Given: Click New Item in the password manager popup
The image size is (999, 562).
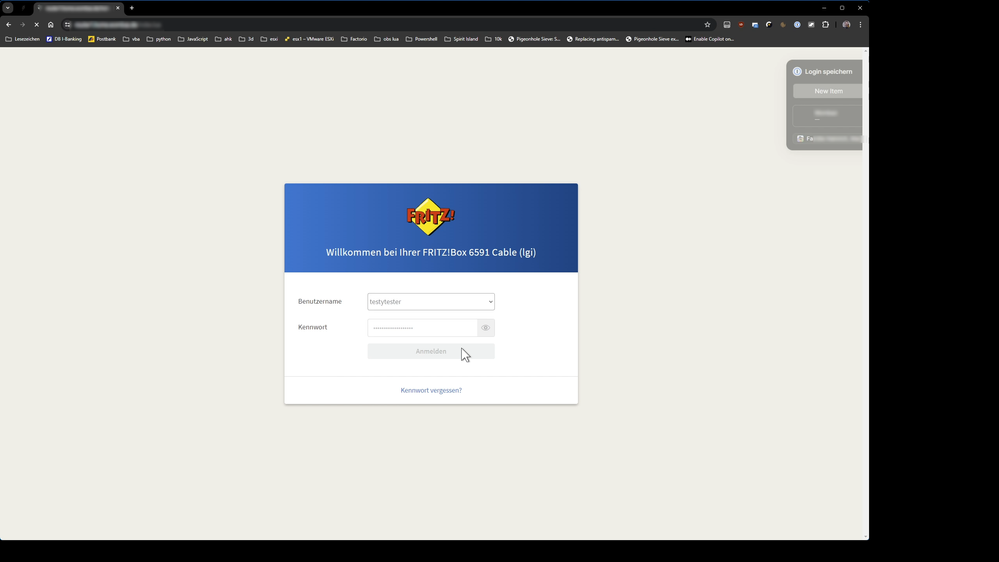Looking at the screenshot, I should (827, 91).
